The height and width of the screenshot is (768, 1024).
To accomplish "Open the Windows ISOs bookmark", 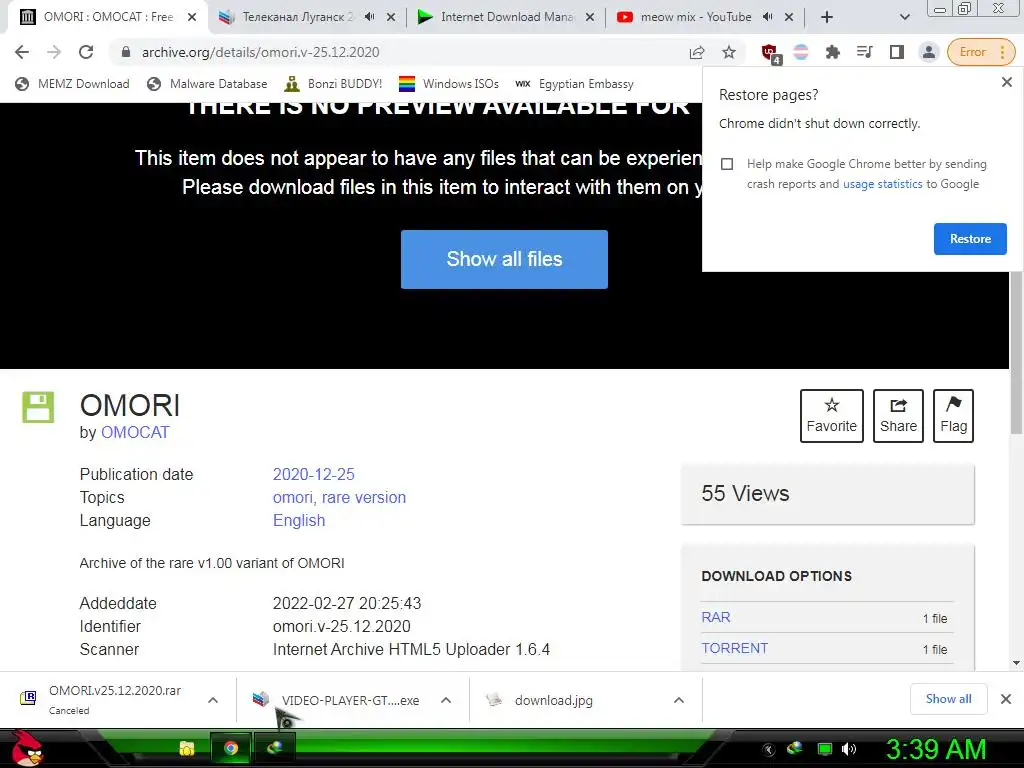I will pos(449,84).
